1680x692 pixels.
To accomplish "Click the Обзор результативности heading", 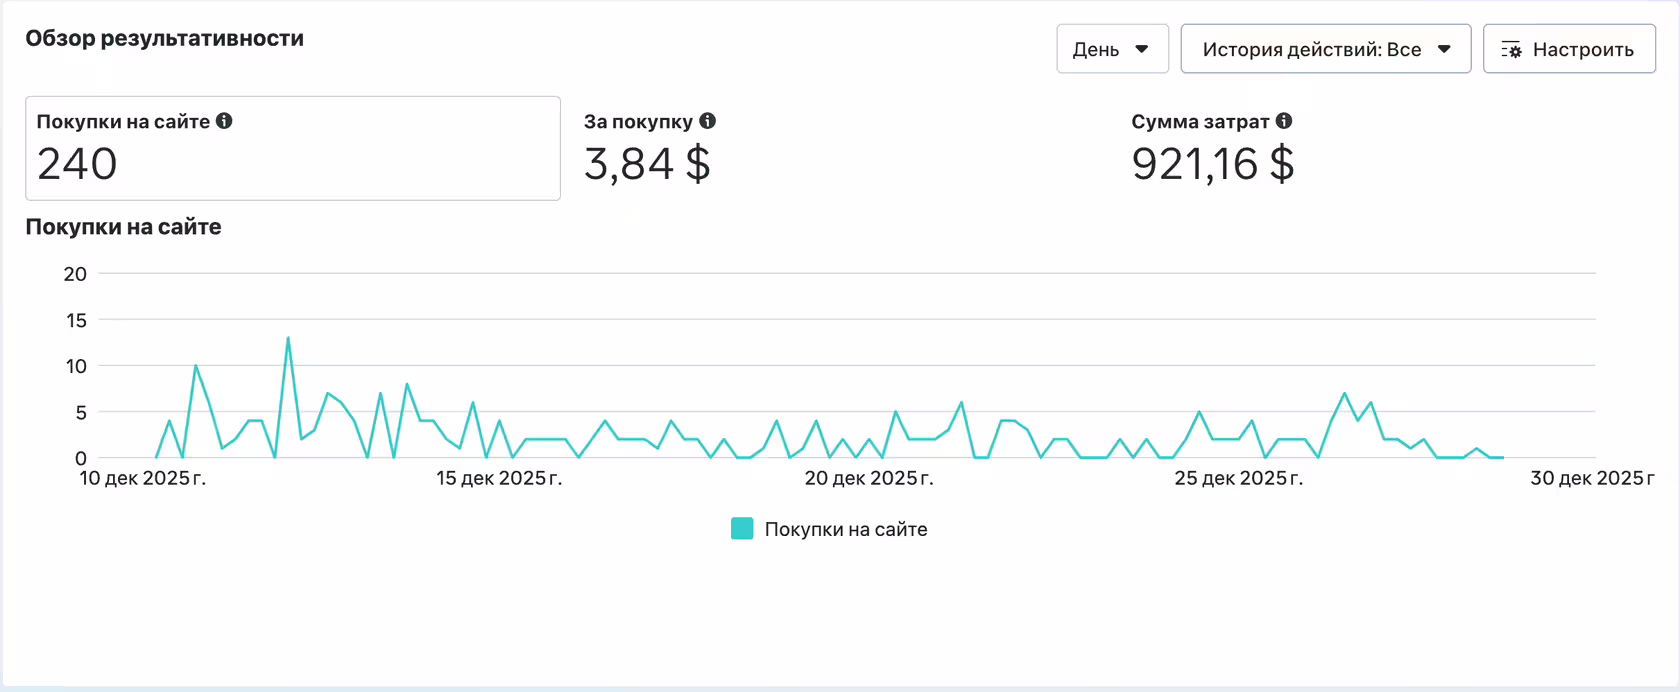I will click(165, 38).
